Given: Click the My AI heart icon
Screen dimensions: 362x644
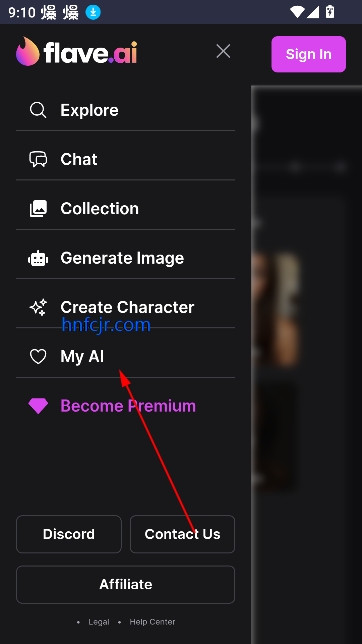Looking at the screenshot, I should pyautogui.click(x=38, y=356).
